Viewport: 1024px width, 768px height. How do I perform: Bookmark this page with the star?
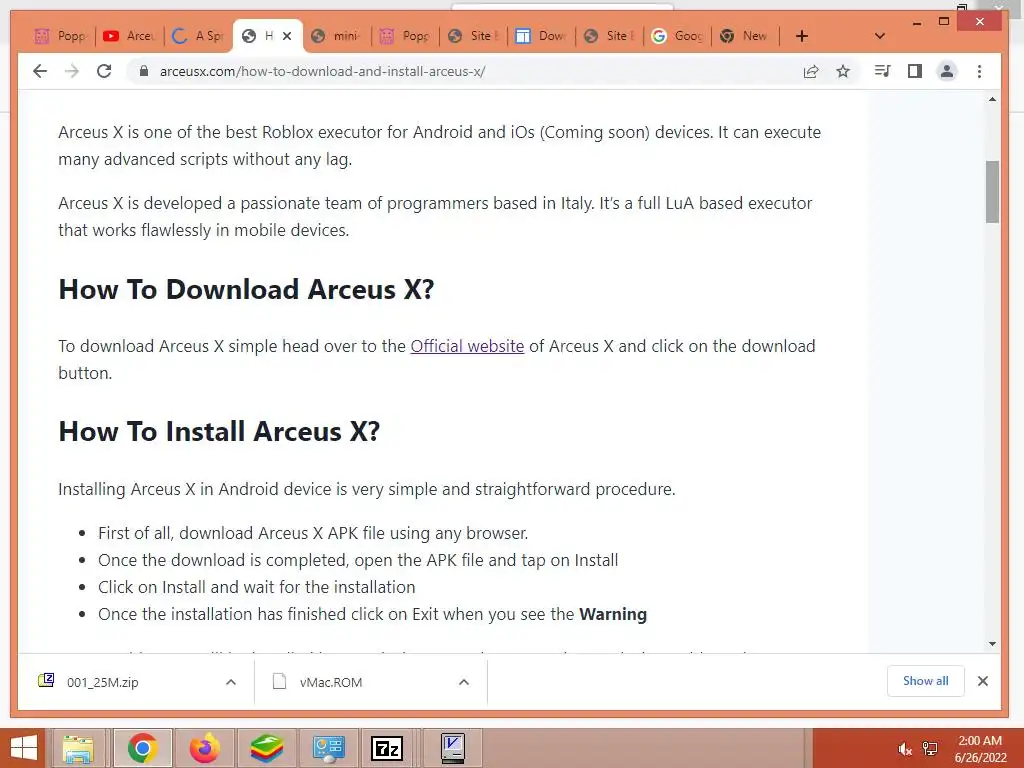click(843, 71)
